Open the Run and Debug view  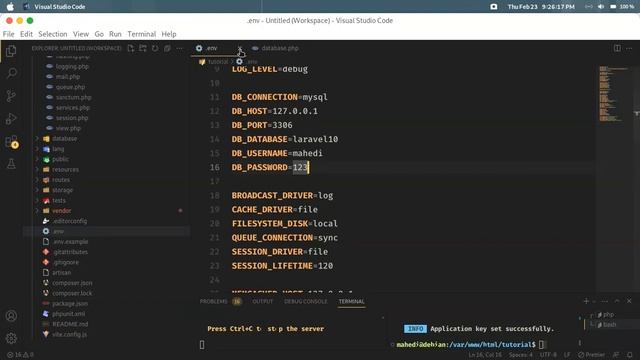11,119
